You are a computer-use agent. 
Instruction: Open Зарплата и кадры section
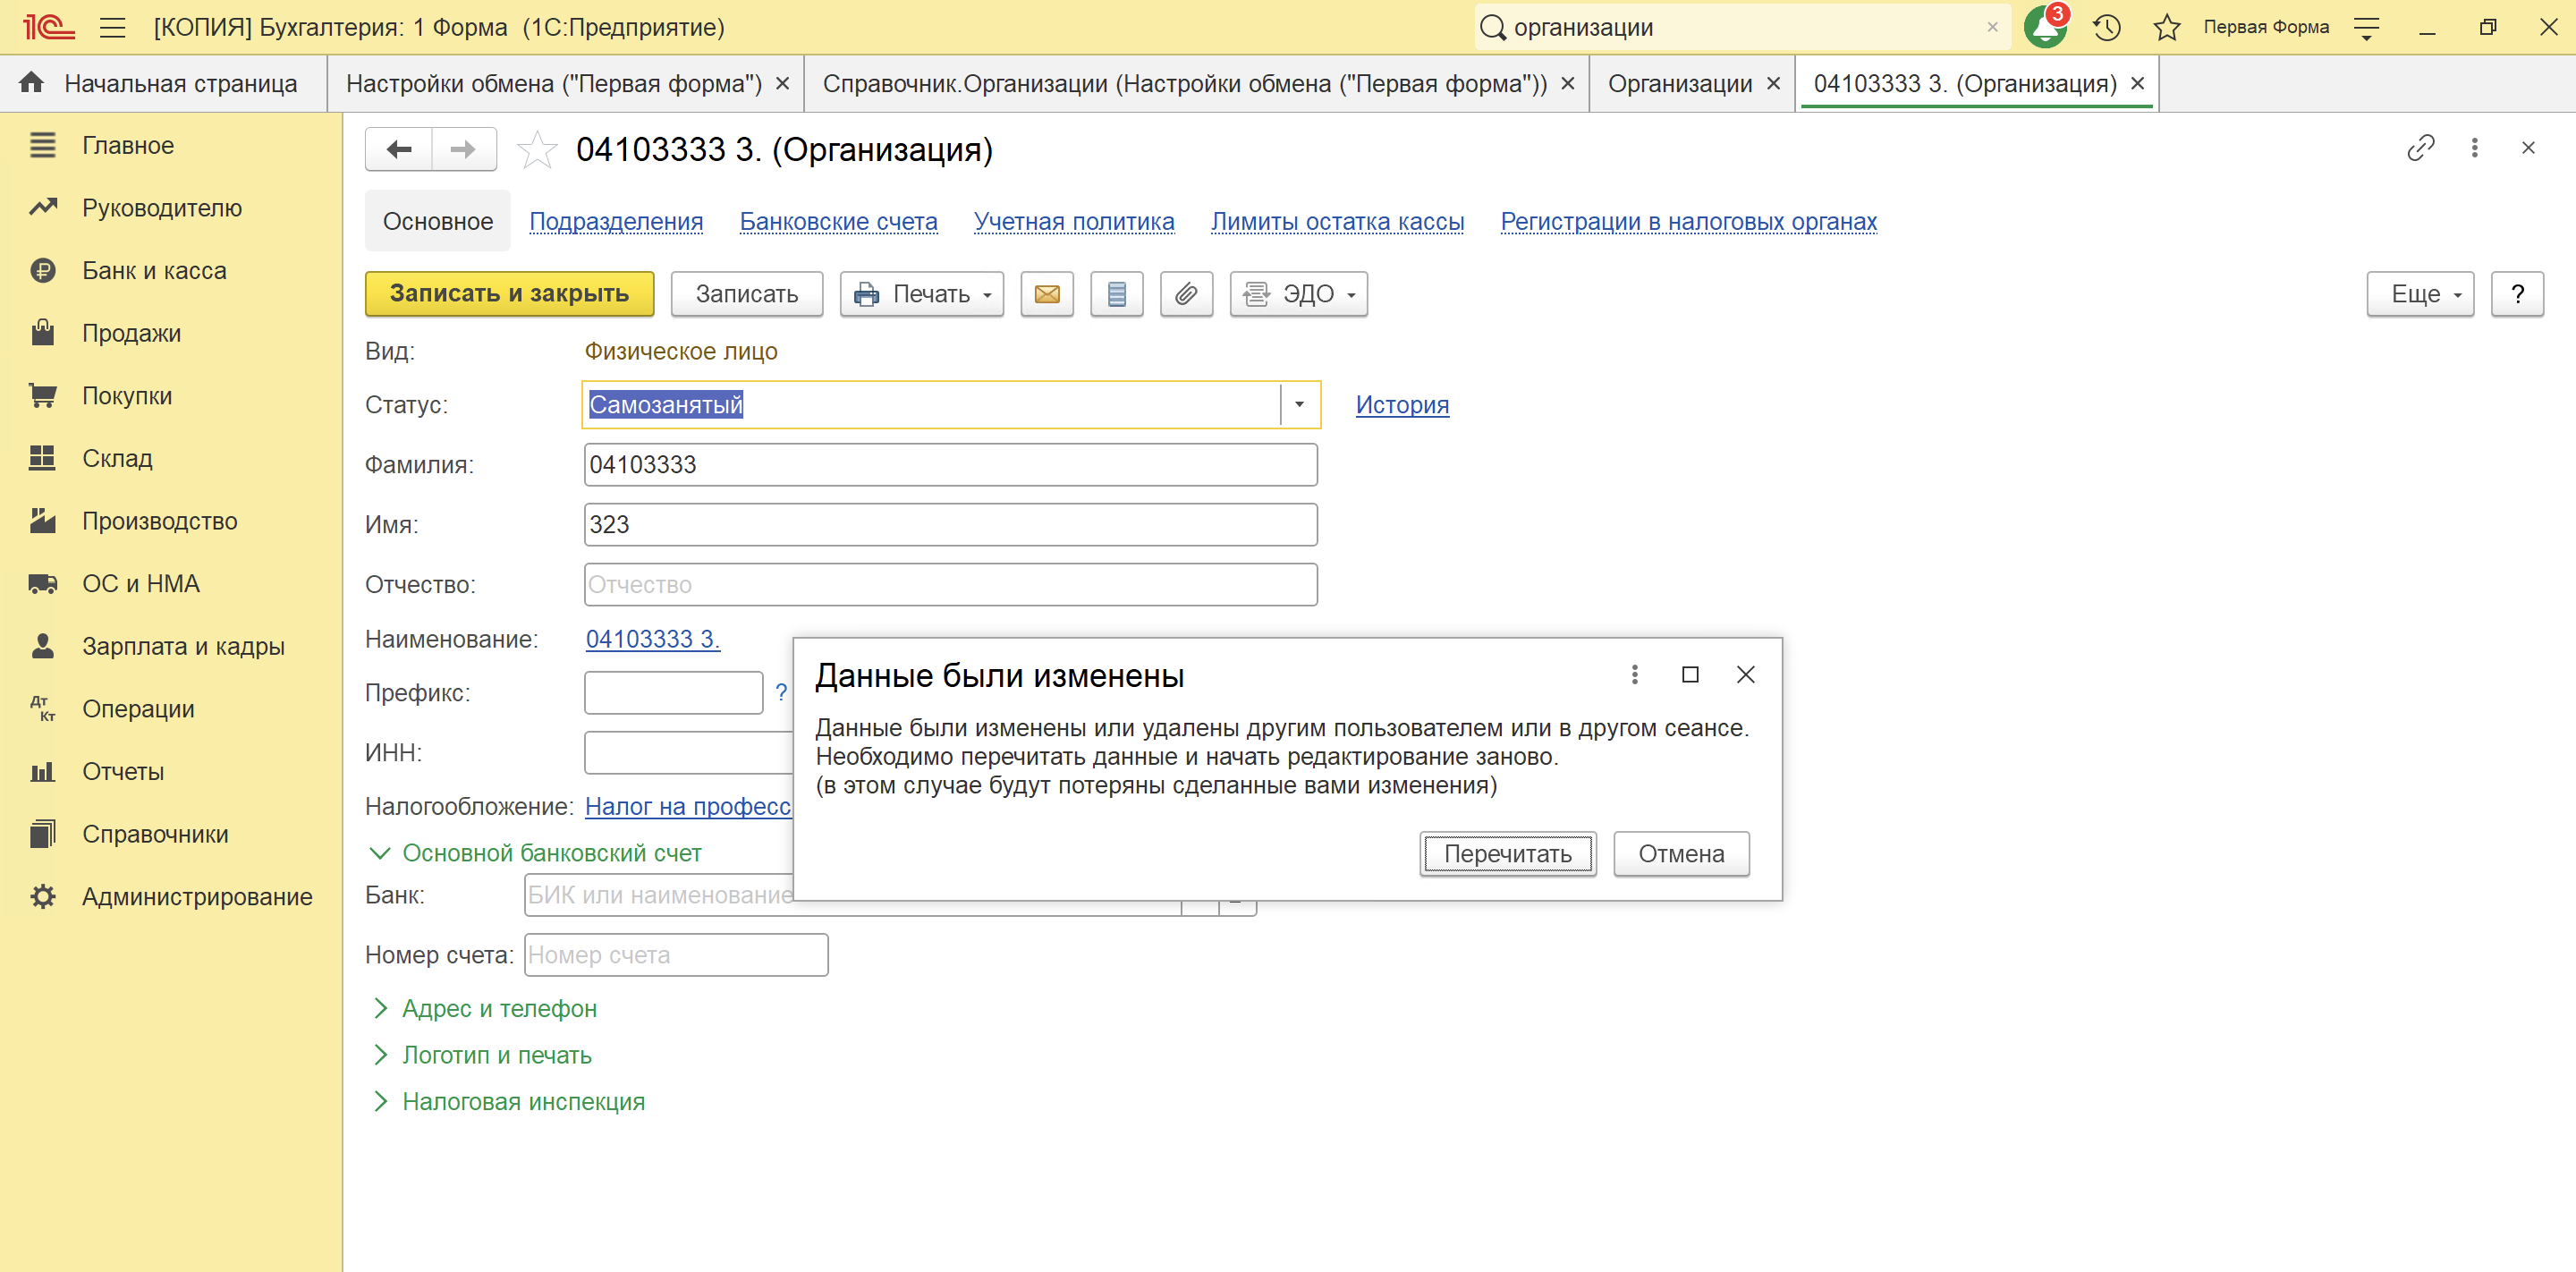183,646
